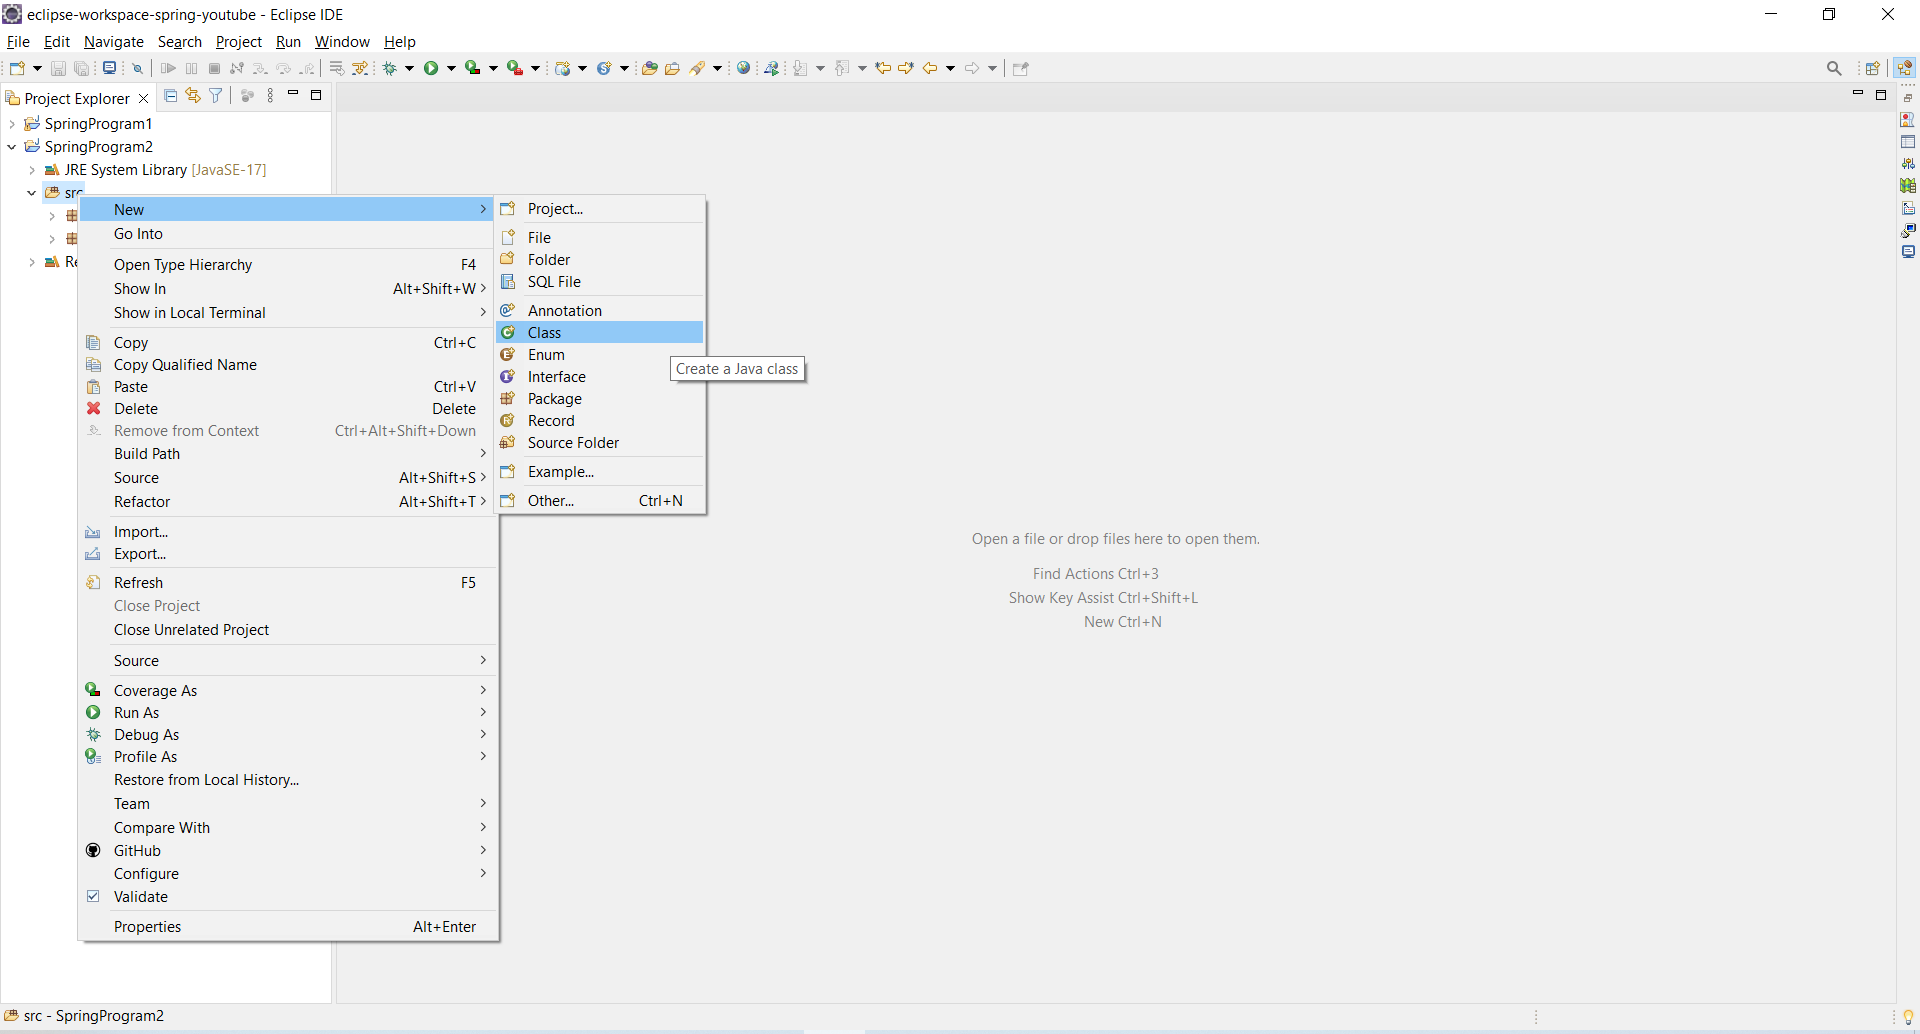Viewport: 1920px width, 1034px height.
Task: Open the Run configurations dropdown arrow
Action: pyautogui.click(x=451, y=68)
